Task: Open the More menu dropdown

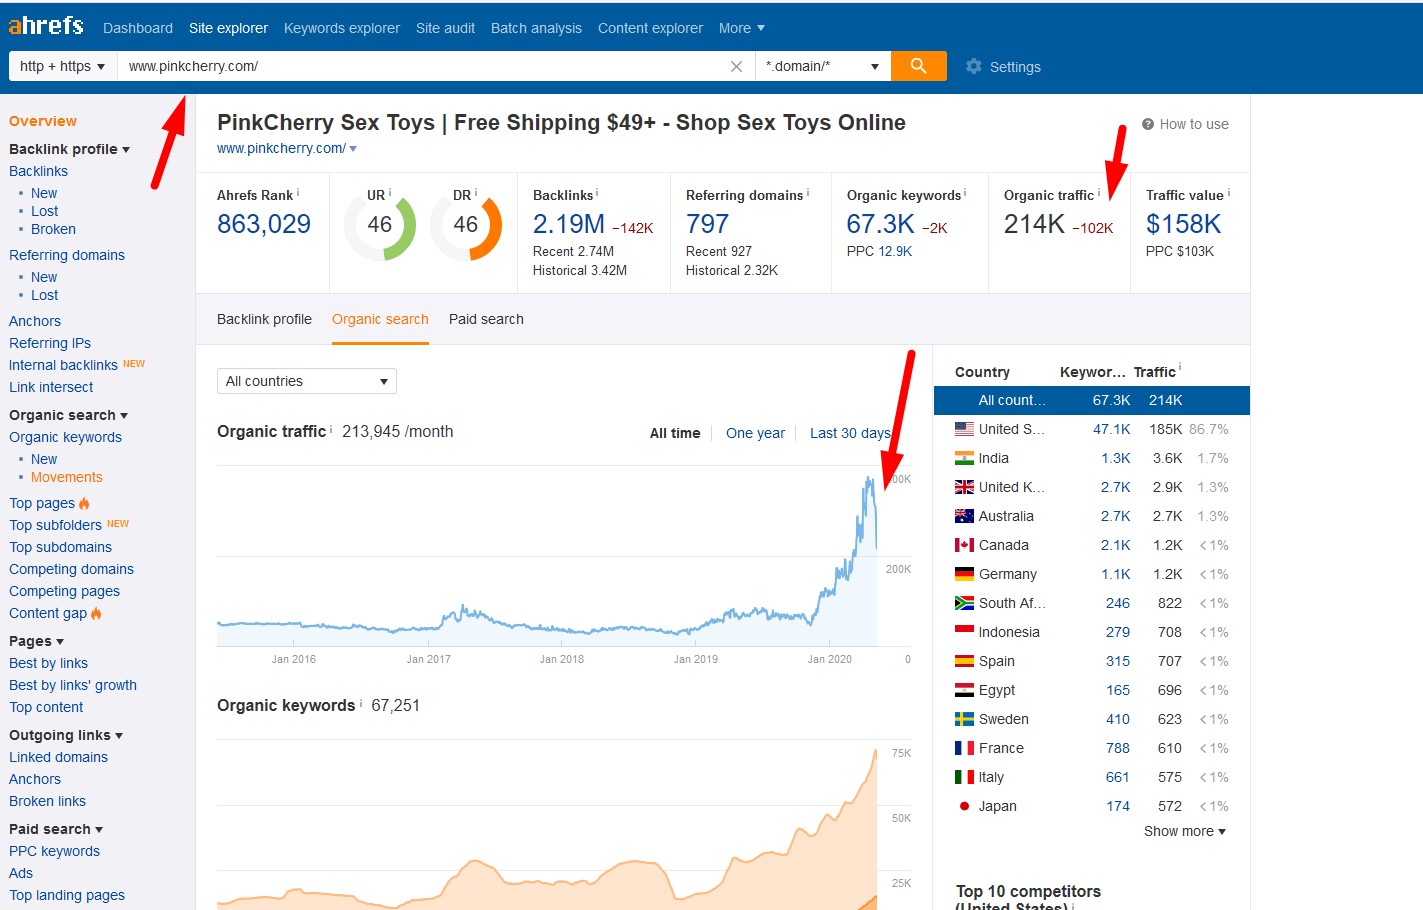Action: (742, 28)
